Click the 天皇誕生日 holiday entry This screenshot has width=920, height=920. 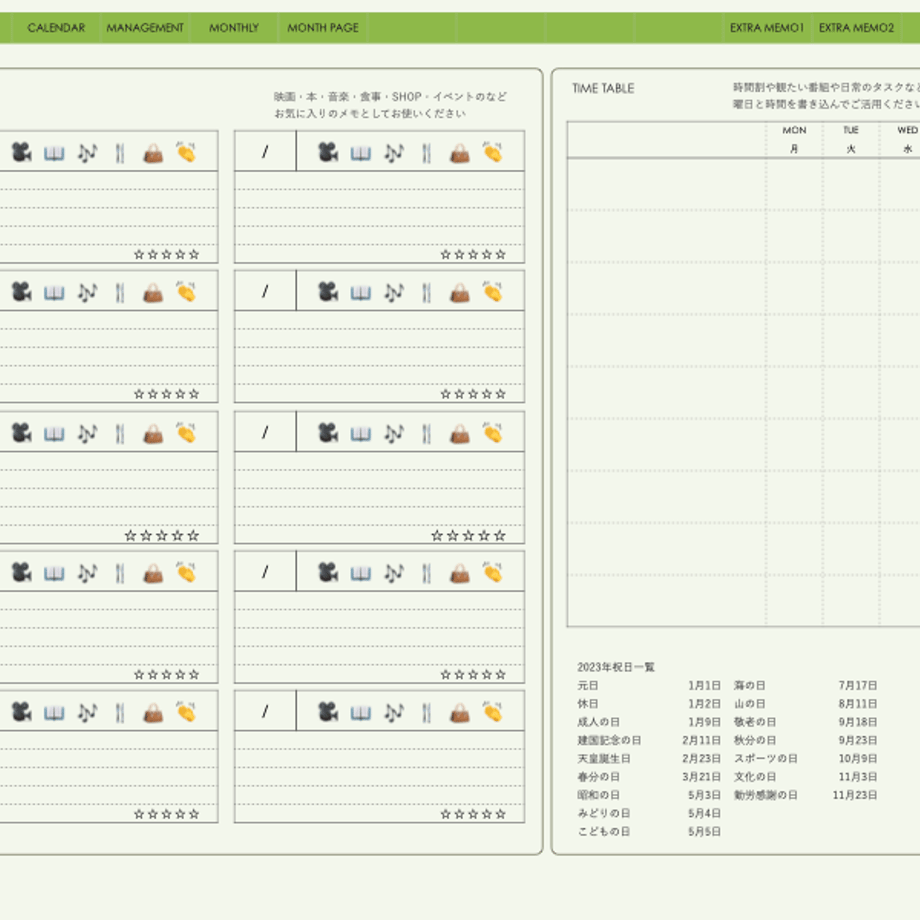coord(604,759)
